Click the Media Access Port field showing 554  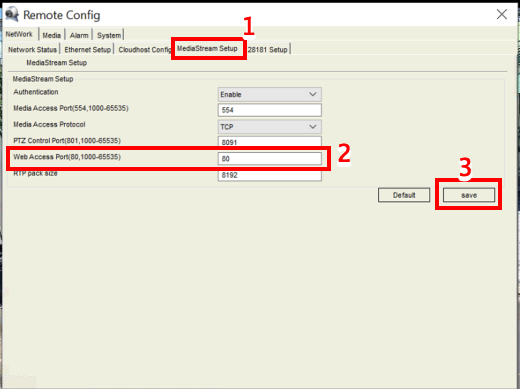click(270, 110)
